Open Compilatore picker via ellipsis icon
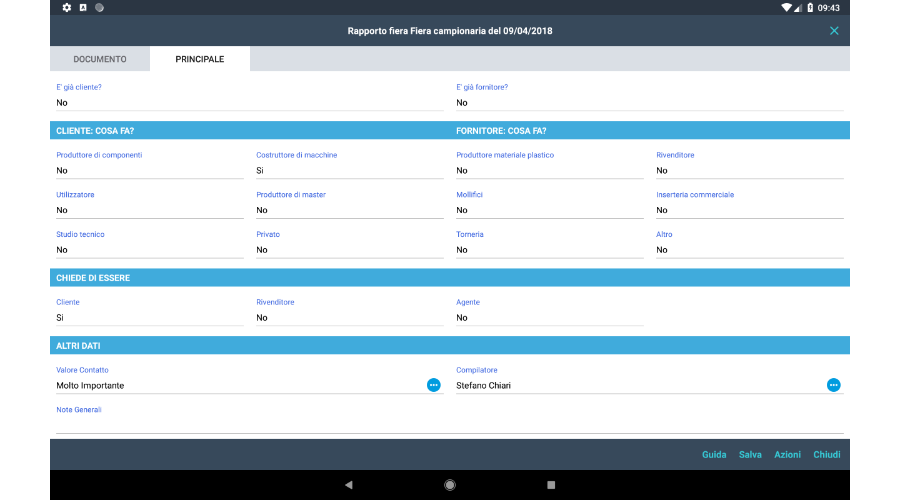900x500 pixels. (833, 385)
